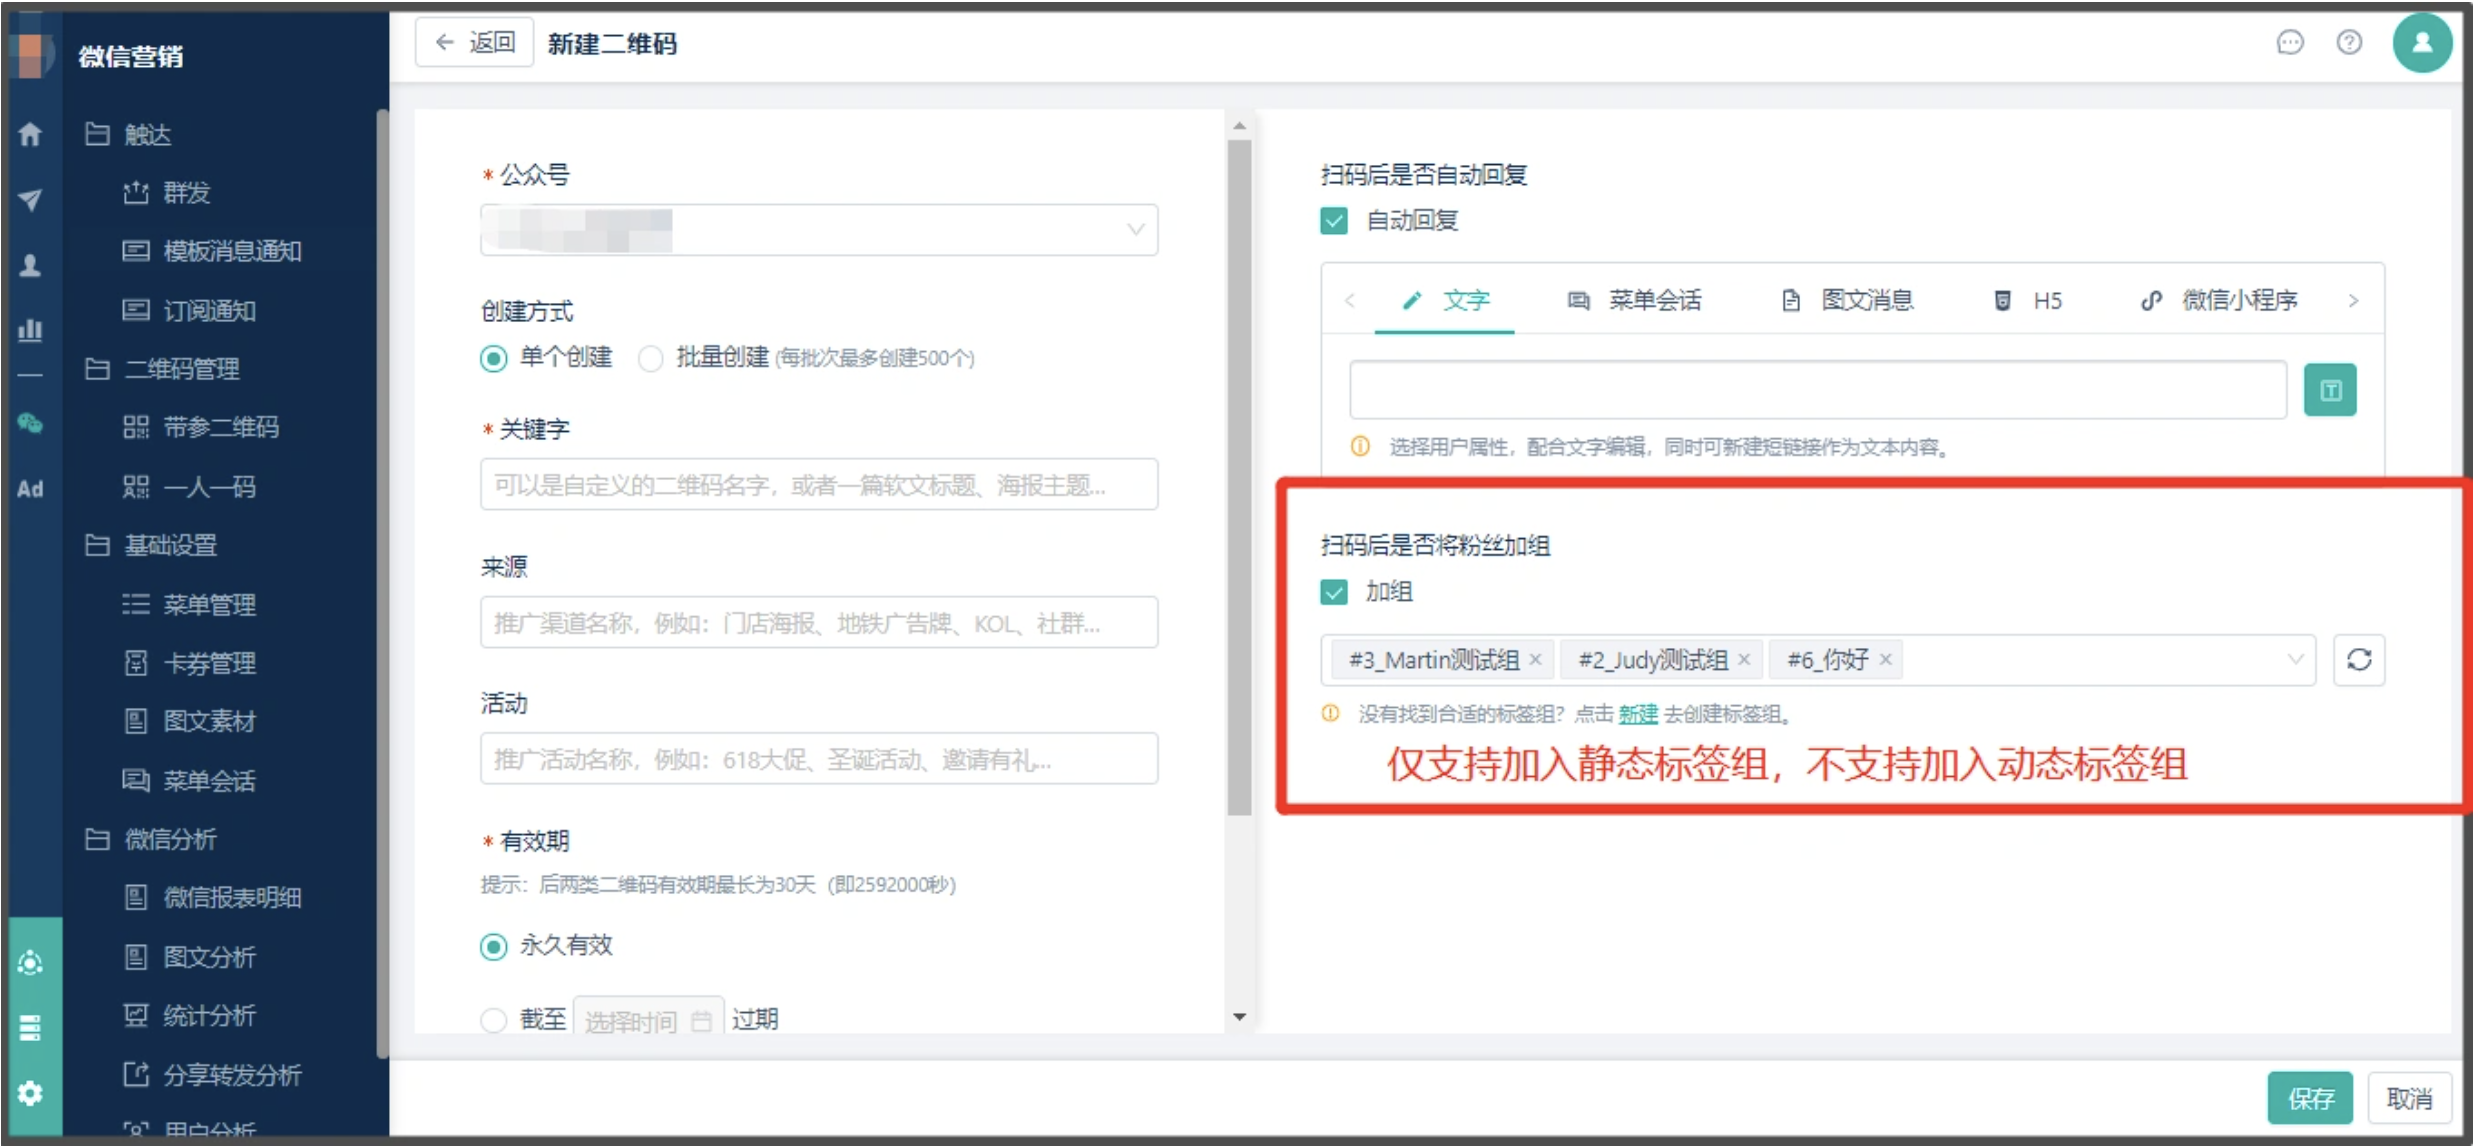Click the 新建 link to create tag group
This screenshot has height=1146, width=2474.
point(1638,714)
